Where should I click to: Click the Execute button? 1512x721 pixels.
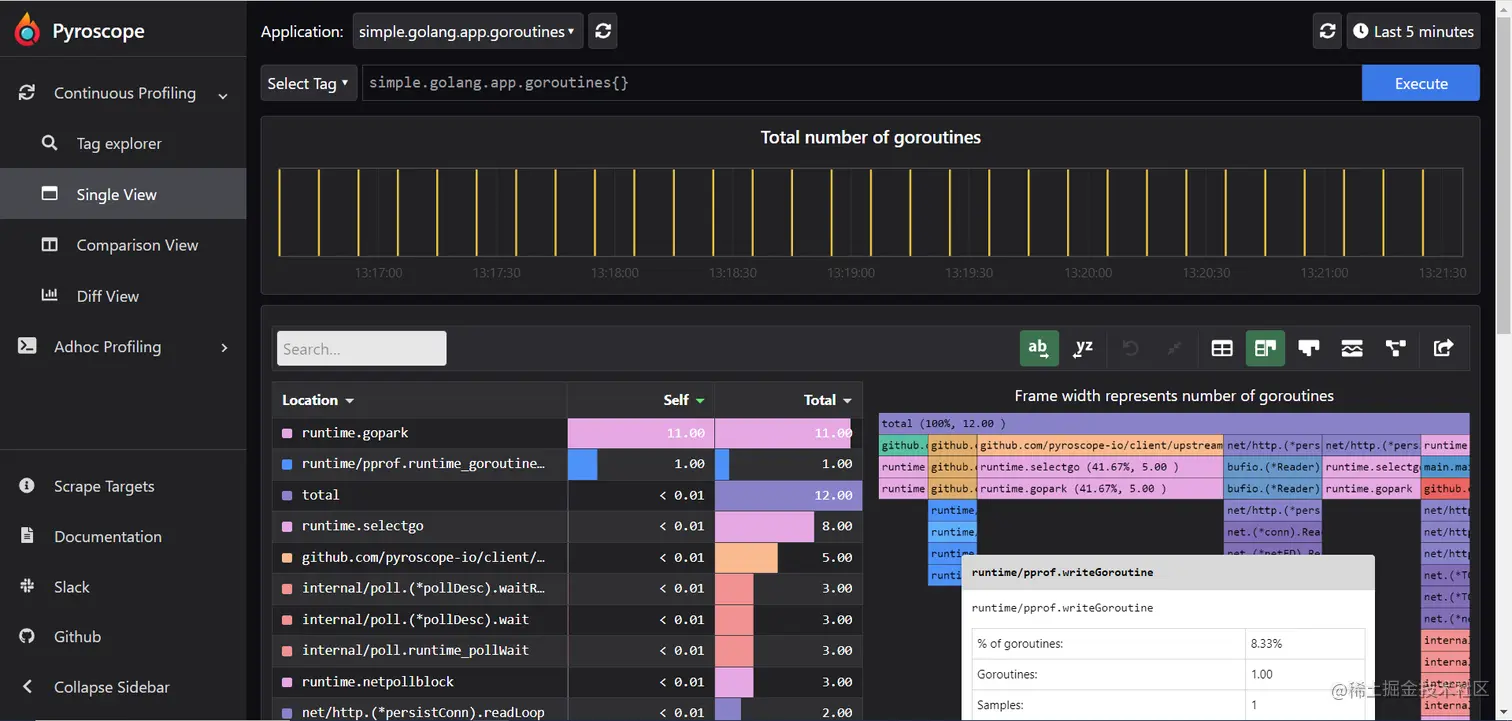(x=1420, y=83)
